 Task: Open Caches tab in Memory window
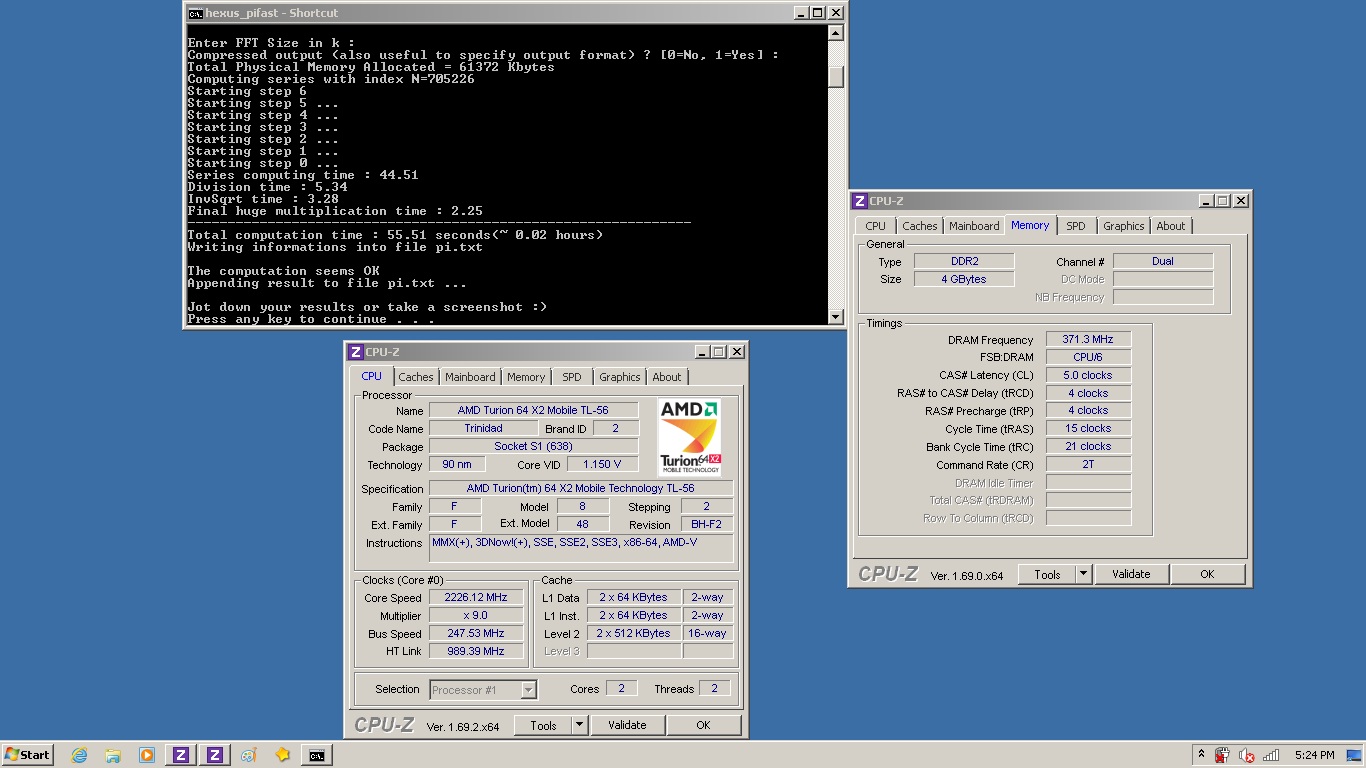point(920,226)
